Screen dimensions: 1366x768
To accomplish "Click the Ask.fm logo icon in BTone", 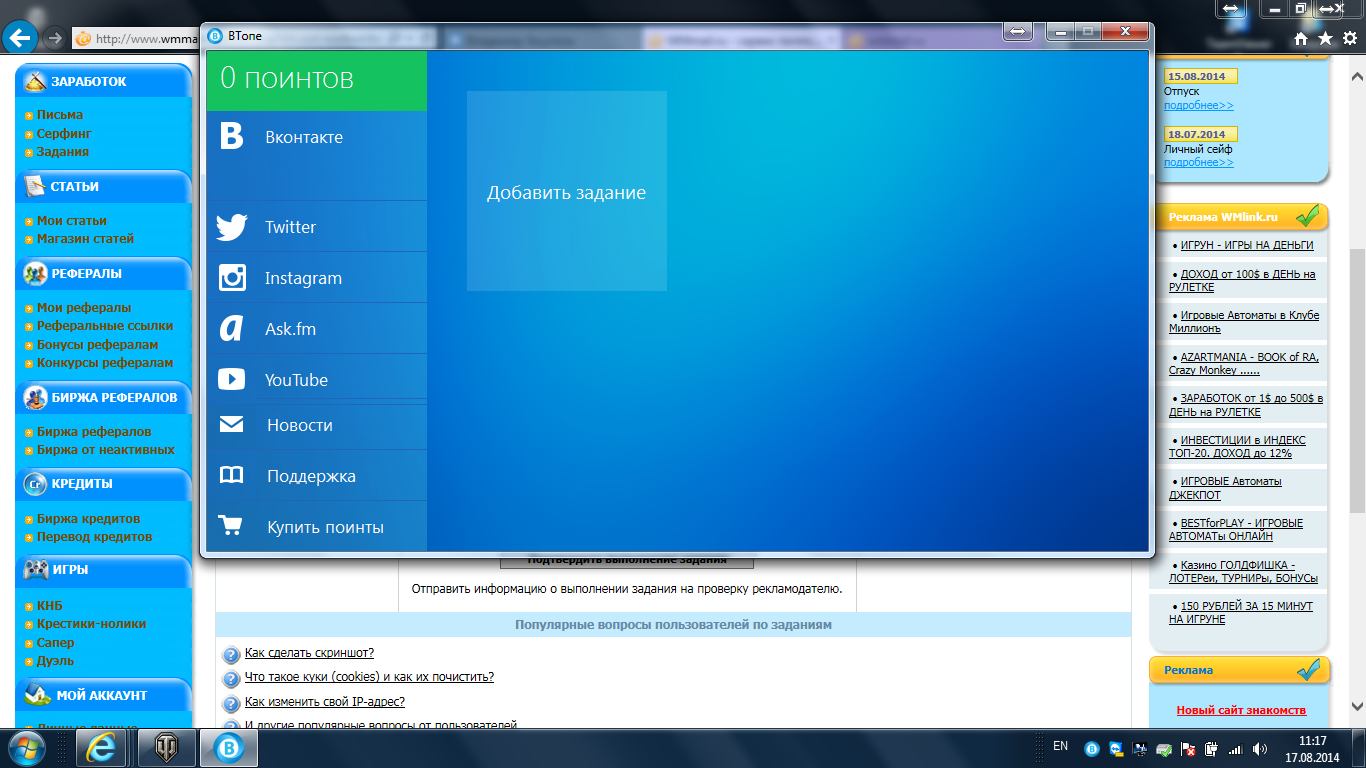I will pos(232,329).
